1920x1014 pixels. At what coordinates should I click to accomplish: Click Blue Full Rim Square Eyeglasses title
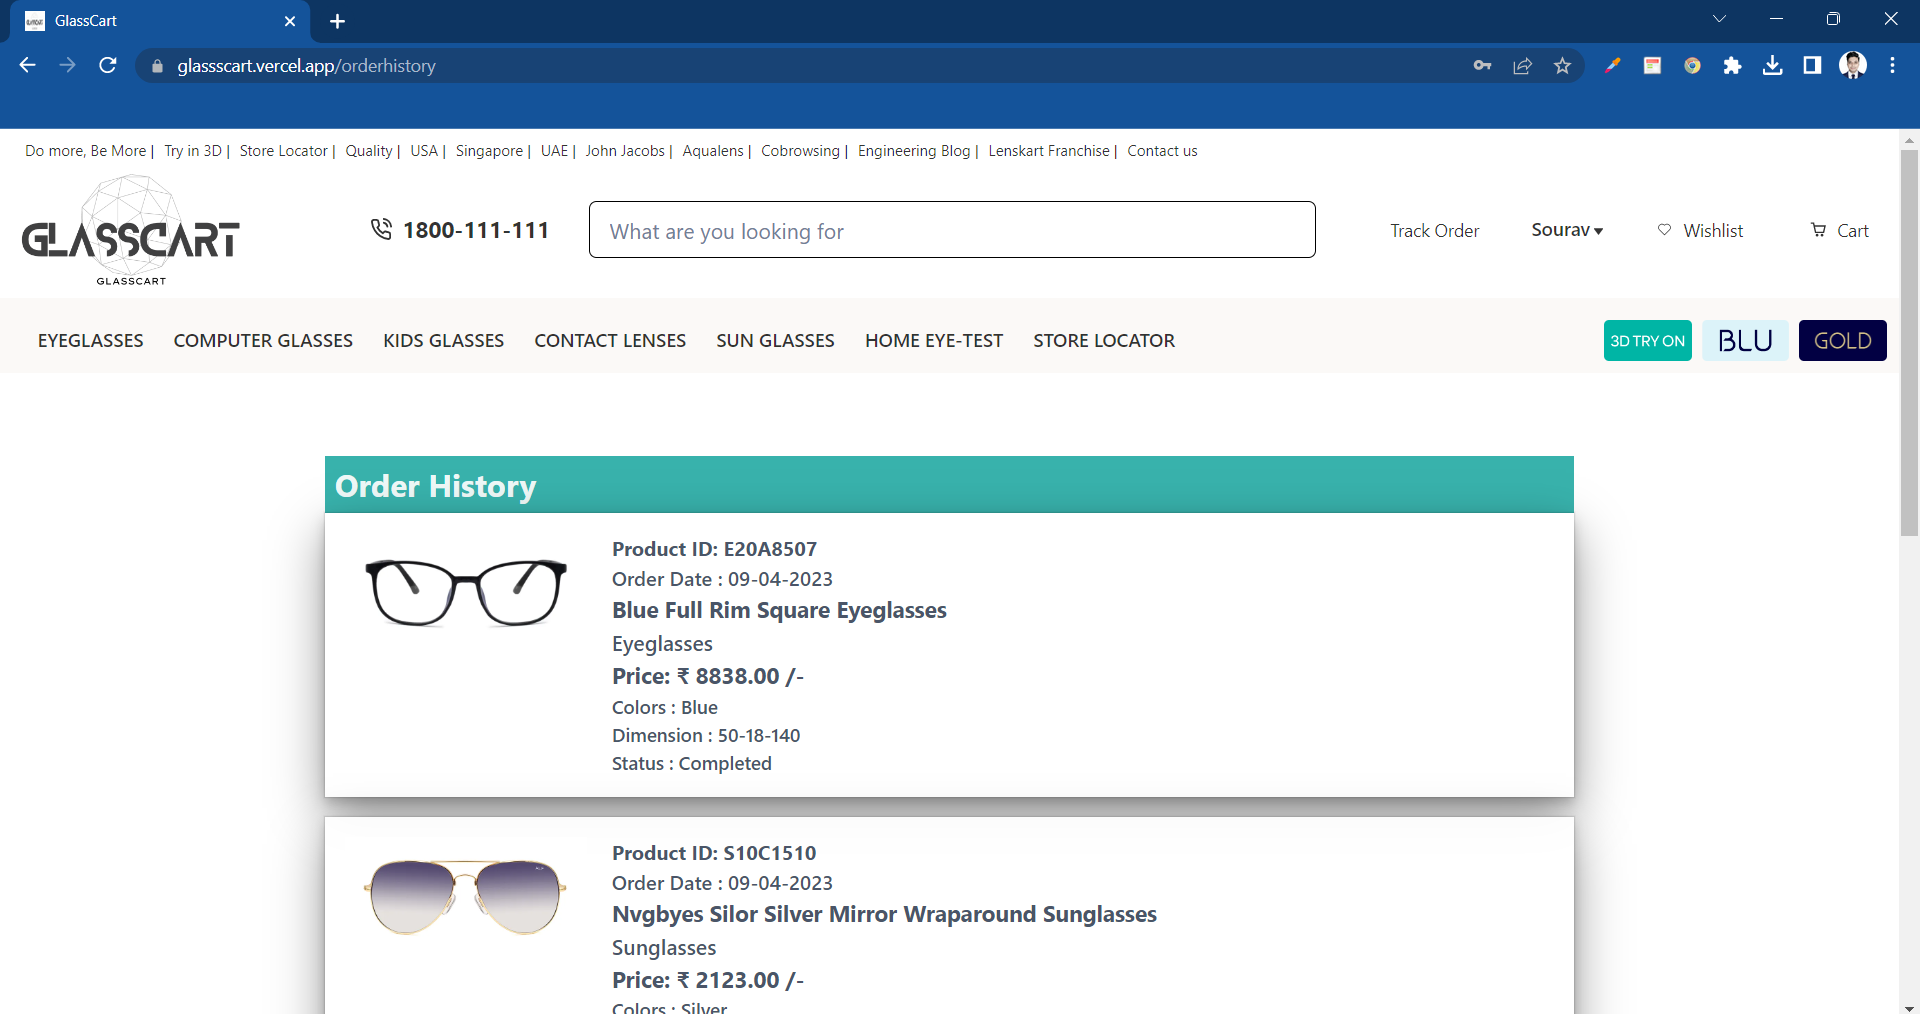click(x=779, y=610)
